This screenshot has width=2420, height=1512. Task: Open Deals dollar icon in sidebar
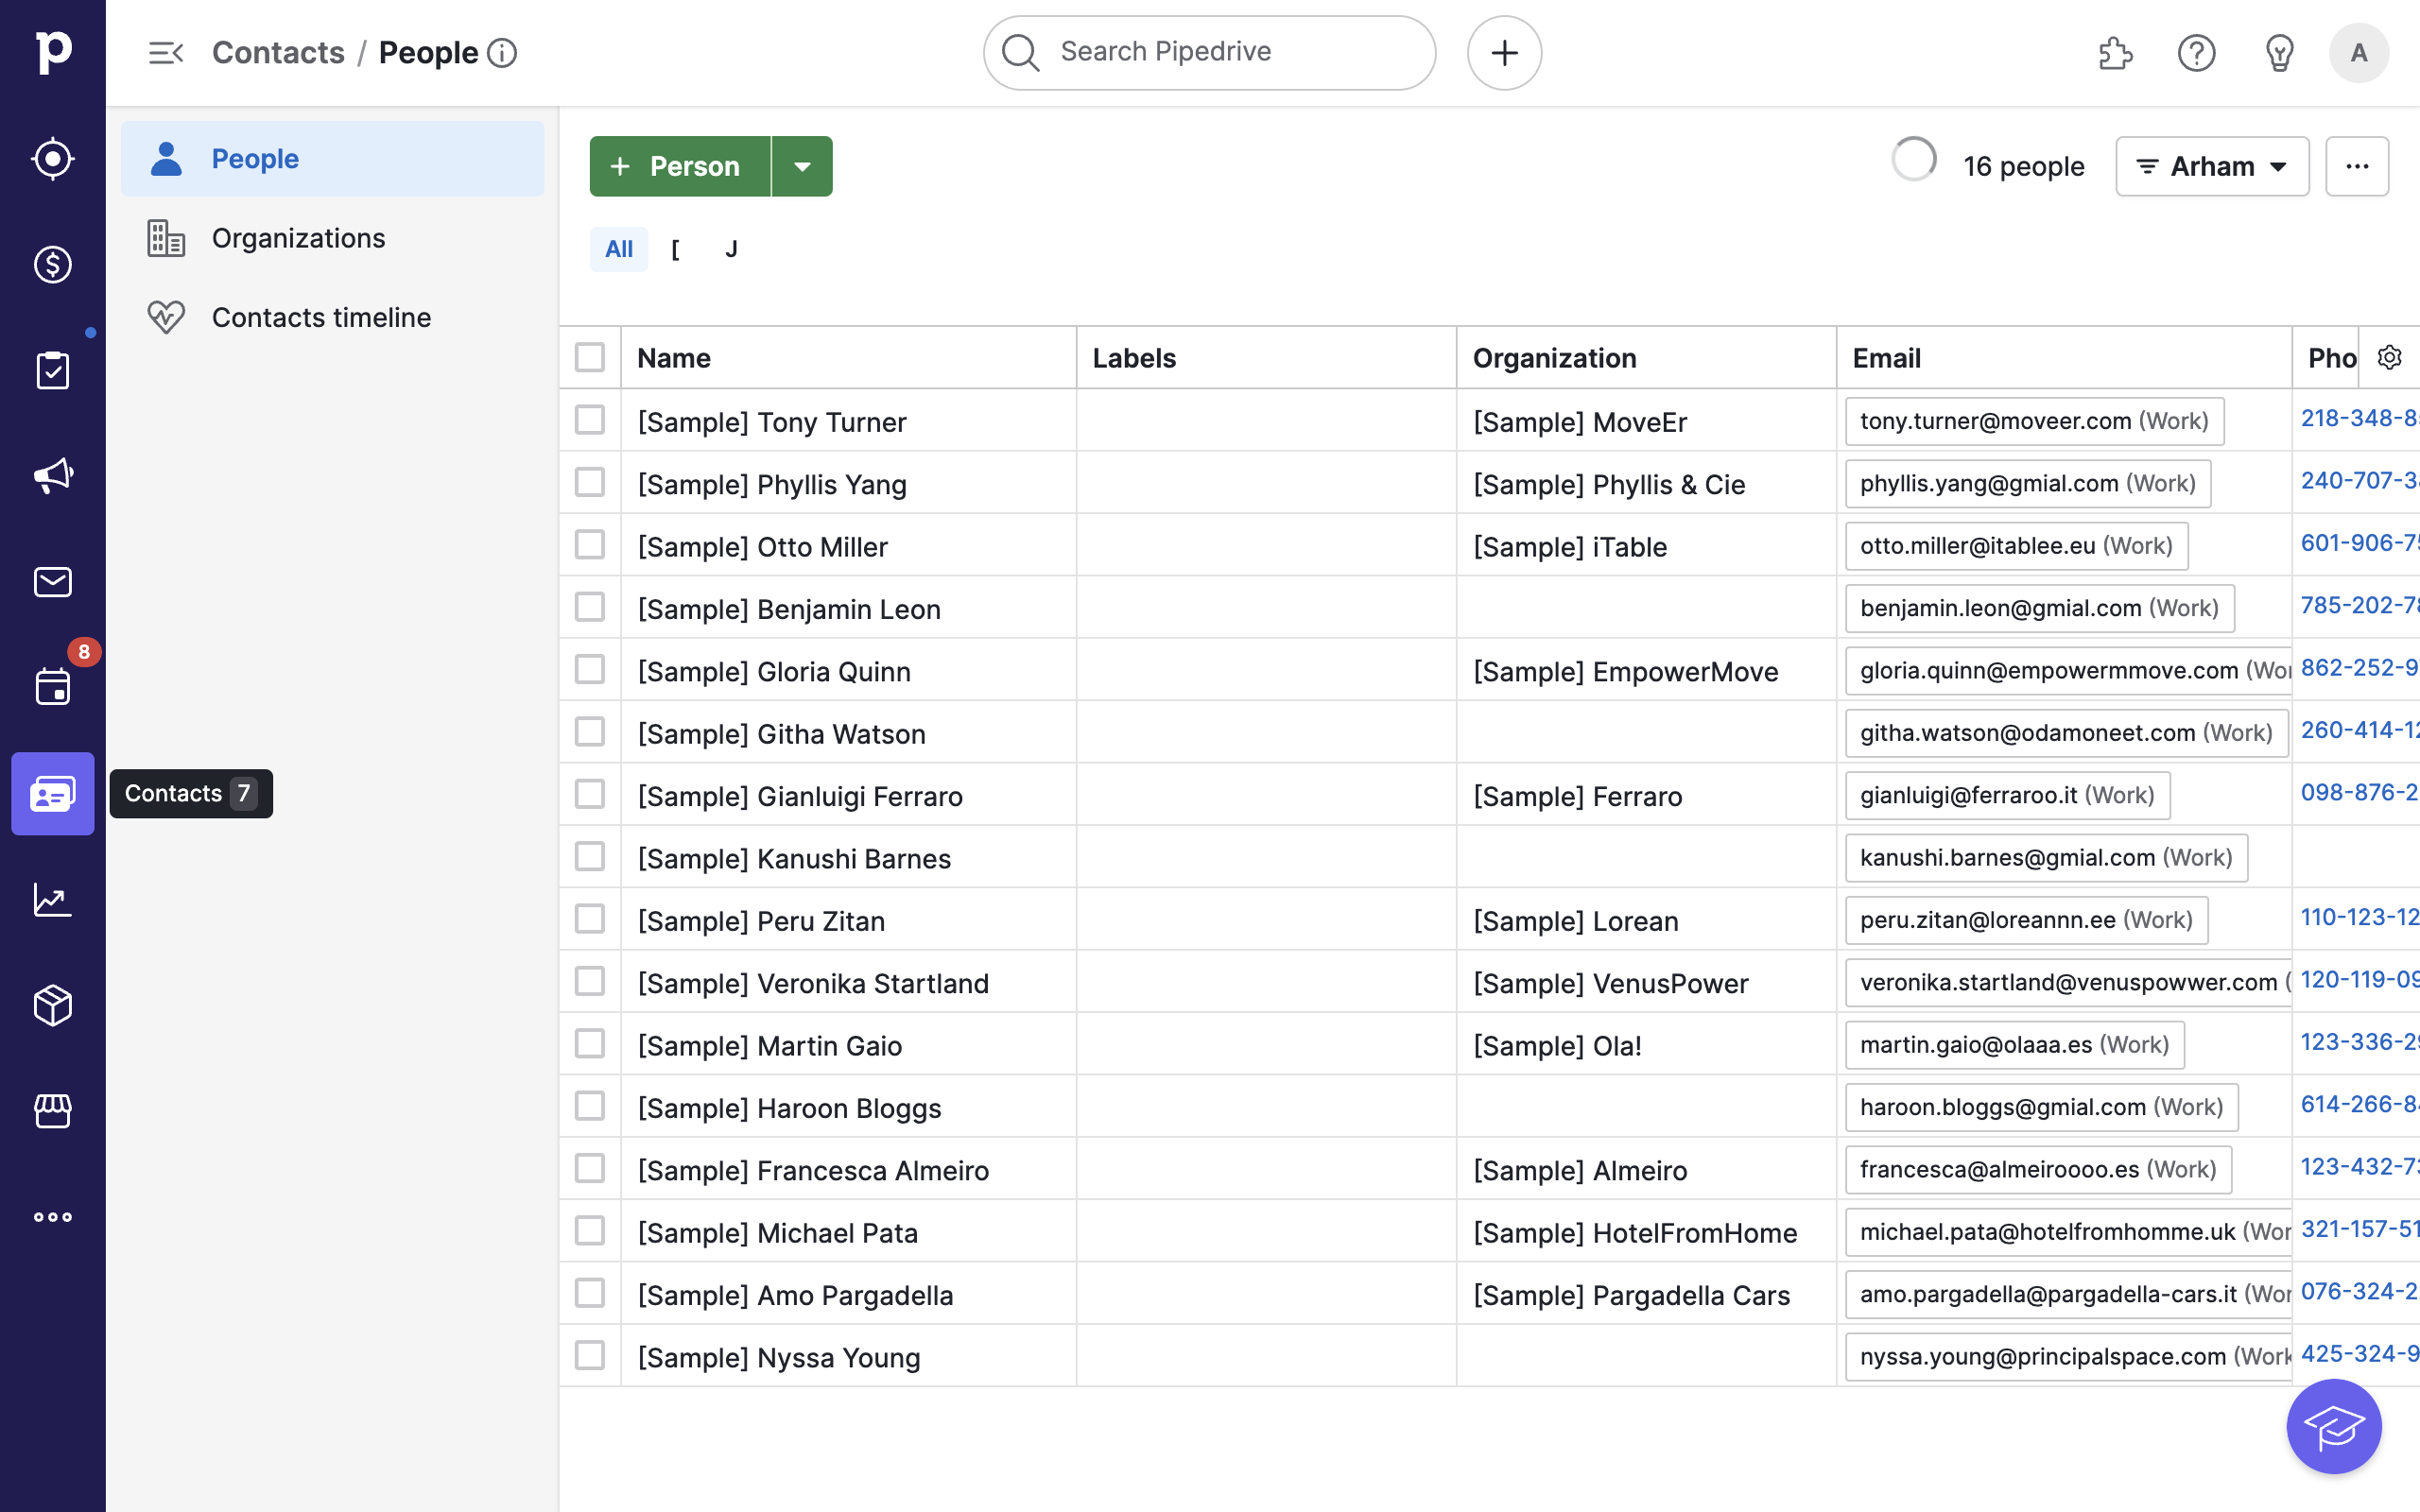(53, 264)
